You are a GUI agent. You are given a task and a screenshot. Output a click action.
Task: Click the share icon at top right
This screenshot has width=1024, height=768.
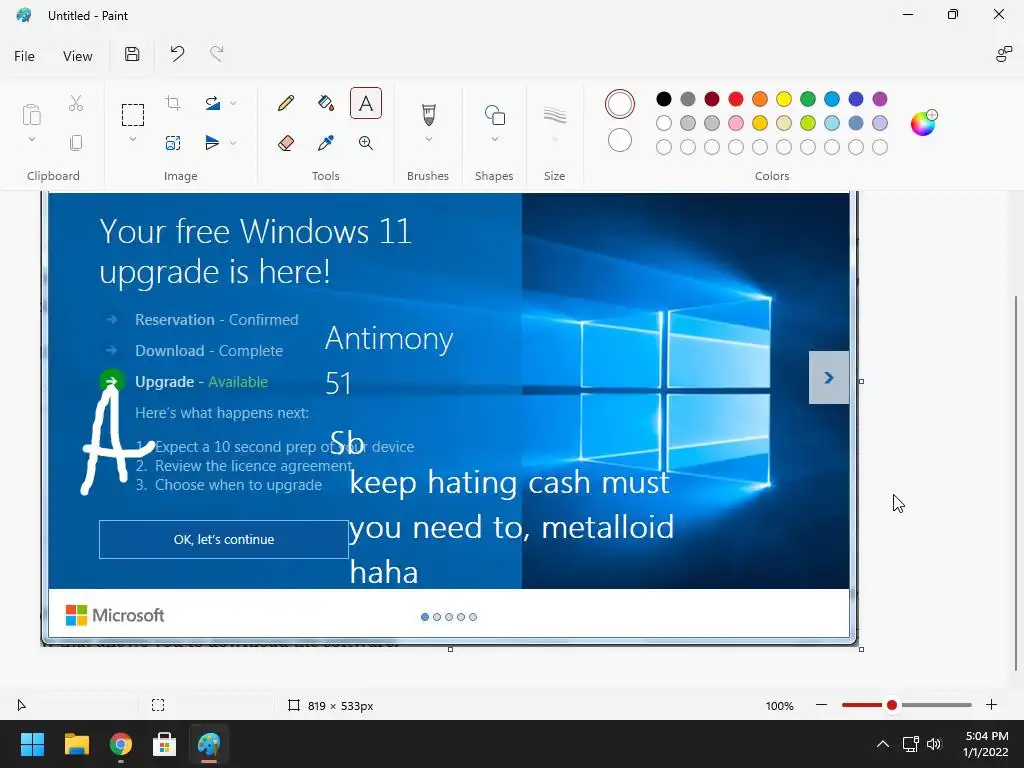coord(1003,55)
